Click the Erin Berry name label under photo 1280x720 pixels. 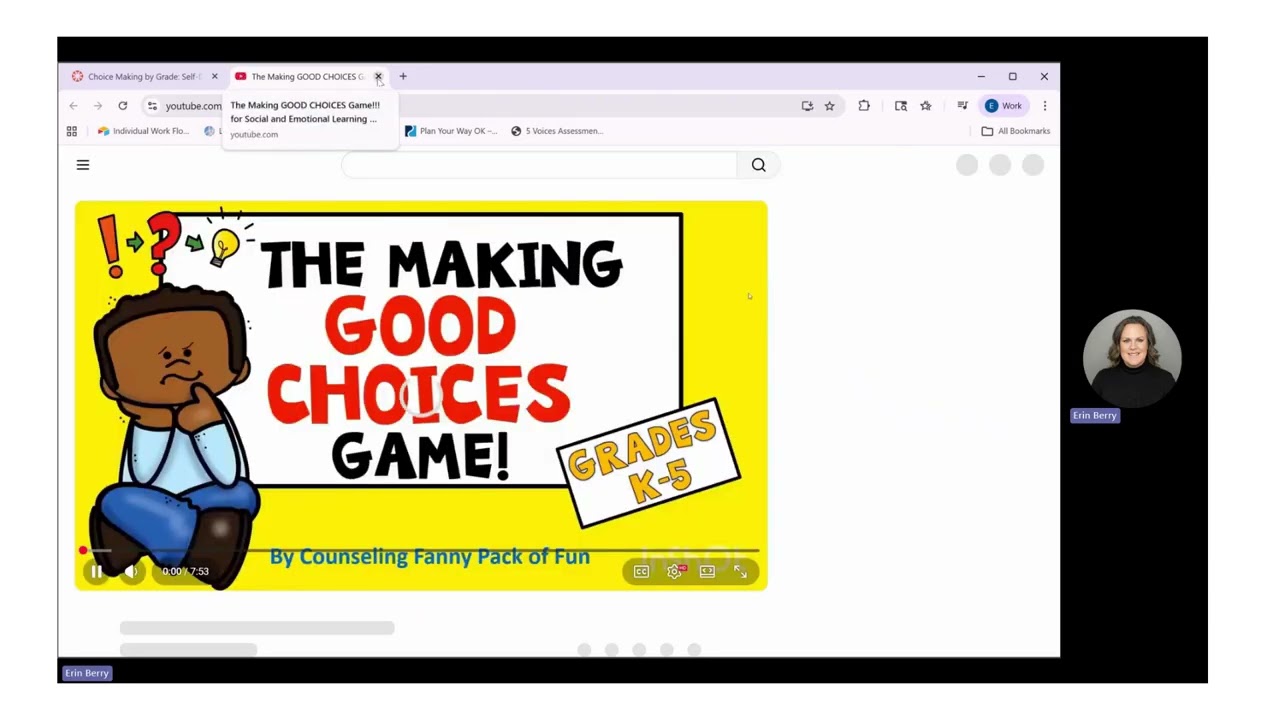tap(1095, 415)
